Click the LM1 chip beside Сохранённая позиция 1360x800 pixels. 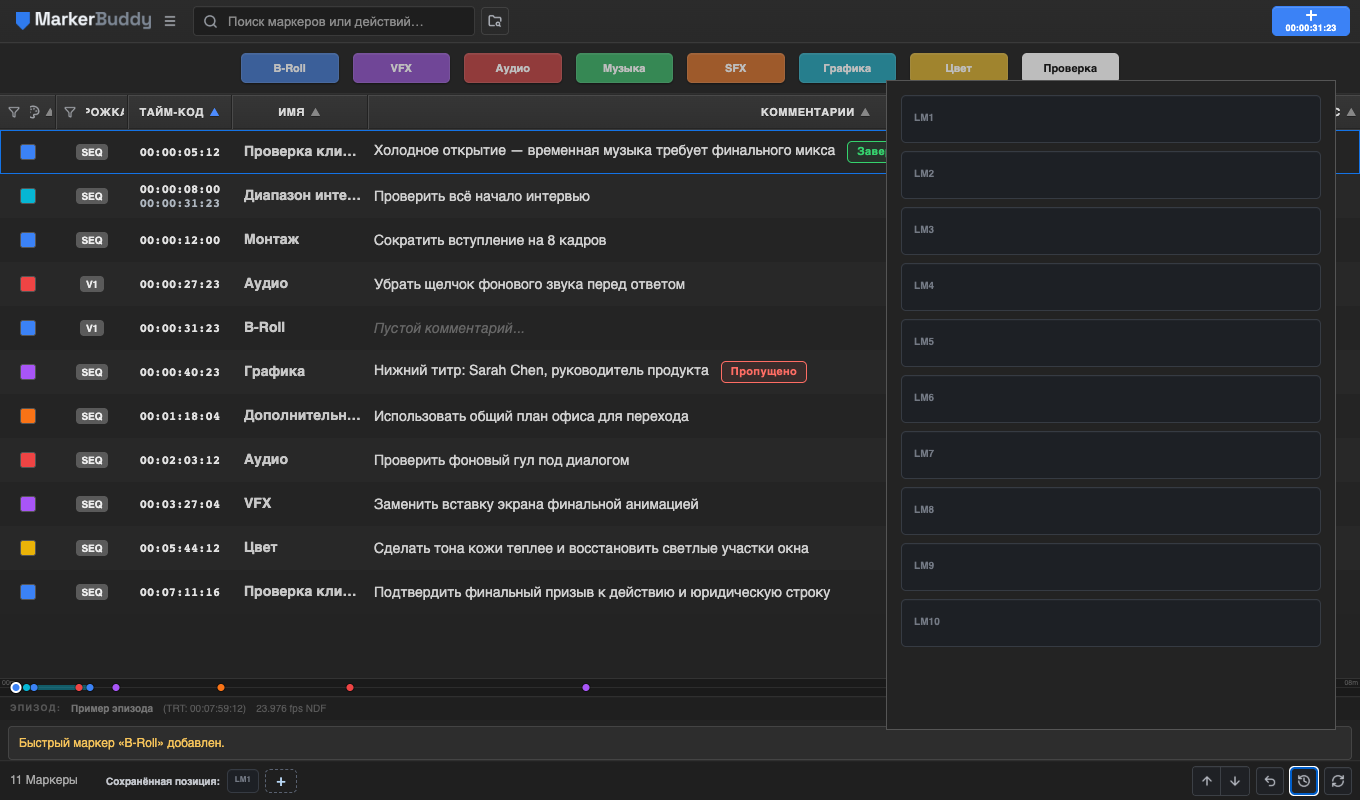(x=243, y=780)
